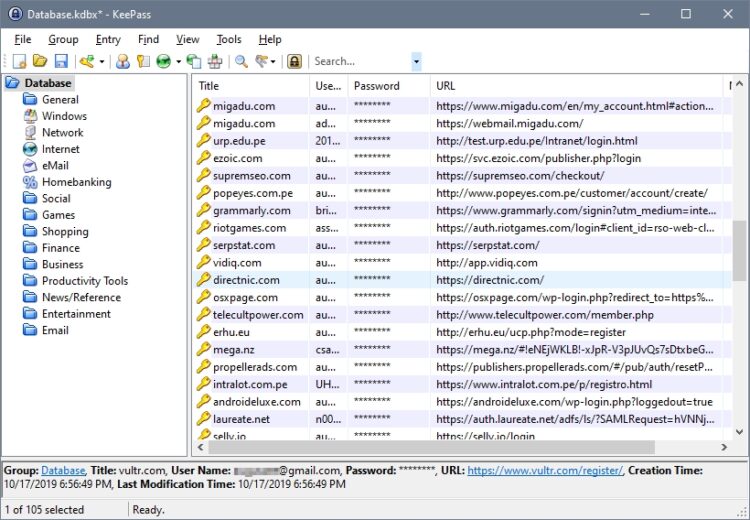
Task: Click the Add Entry key icon
Action: (x=87, y=61)
